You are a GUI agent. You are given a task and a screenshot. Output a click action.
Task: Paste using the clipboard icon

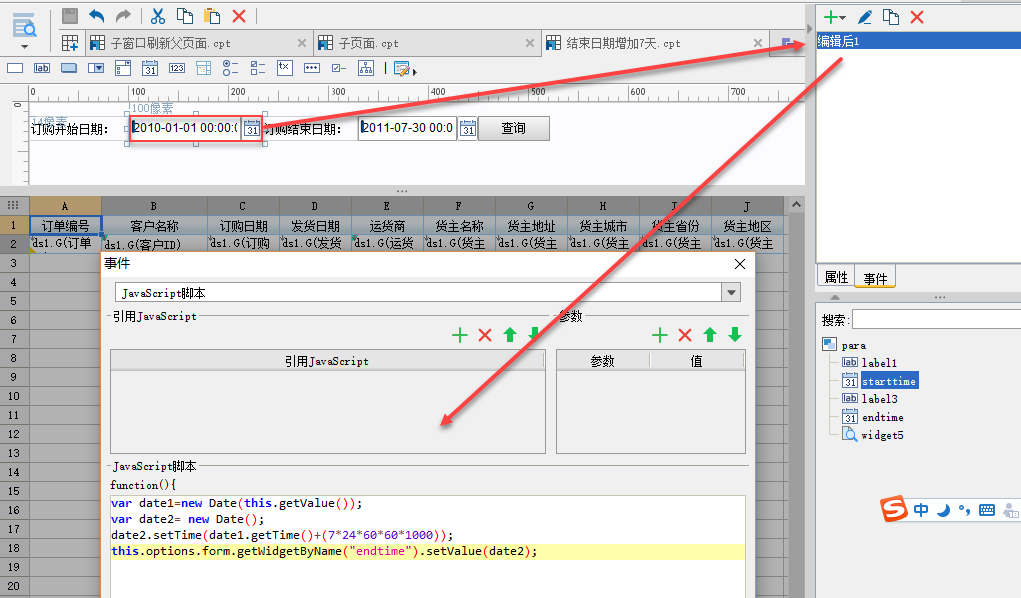coord(212,16)
